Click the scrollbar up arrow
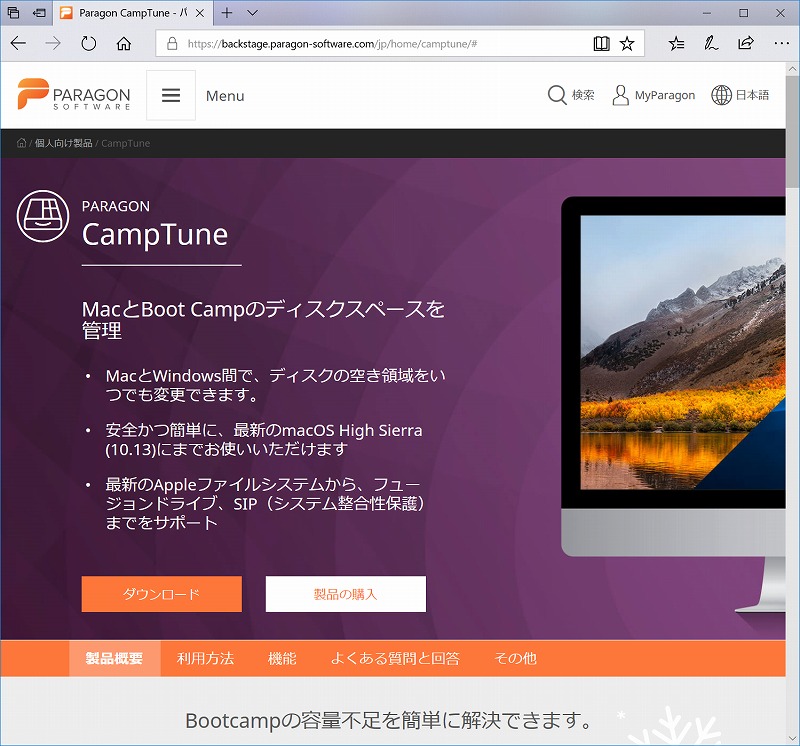The image size is (800, 746). click(x=792, y=69)
